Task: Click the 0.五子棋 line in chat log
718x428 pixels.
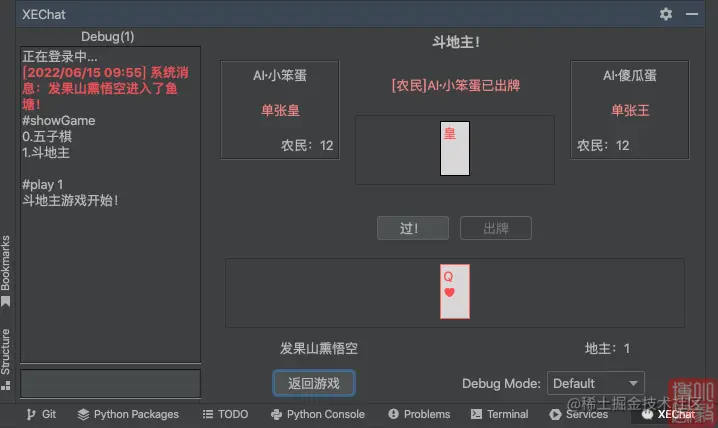Action: 47,136
